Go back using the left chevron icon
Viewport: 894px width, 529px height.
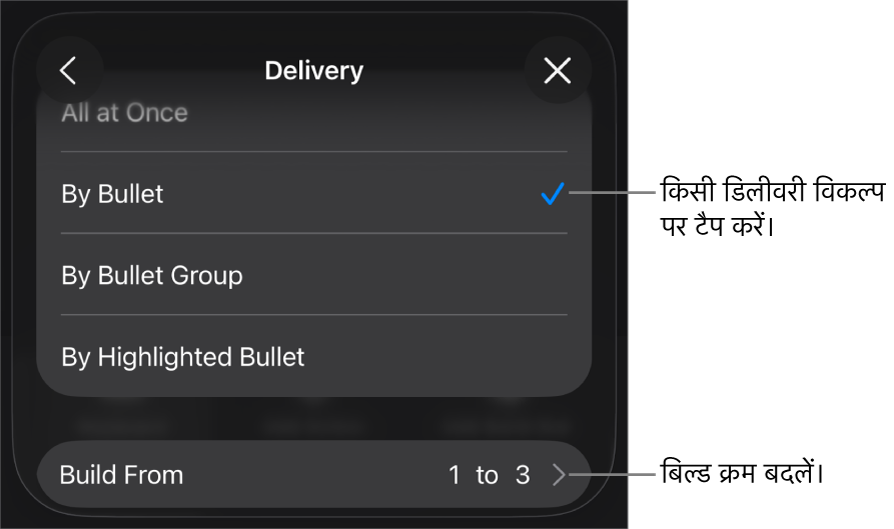coord(69,71)
